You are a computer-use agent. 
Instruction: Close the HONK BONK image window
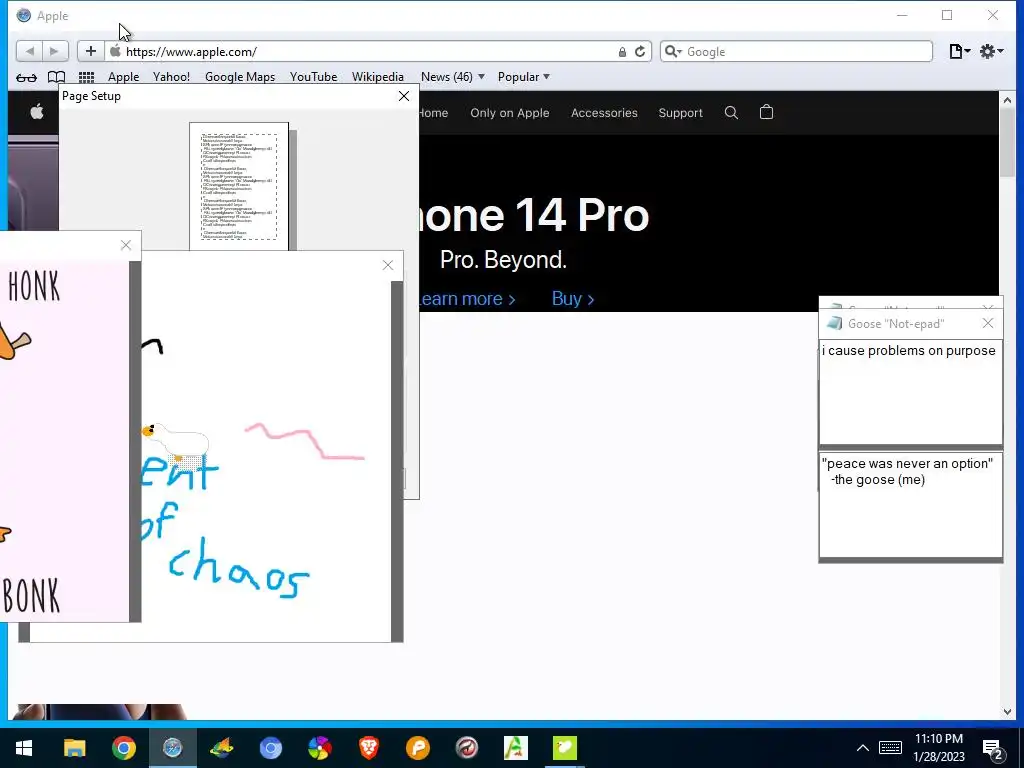pos(126,245)
